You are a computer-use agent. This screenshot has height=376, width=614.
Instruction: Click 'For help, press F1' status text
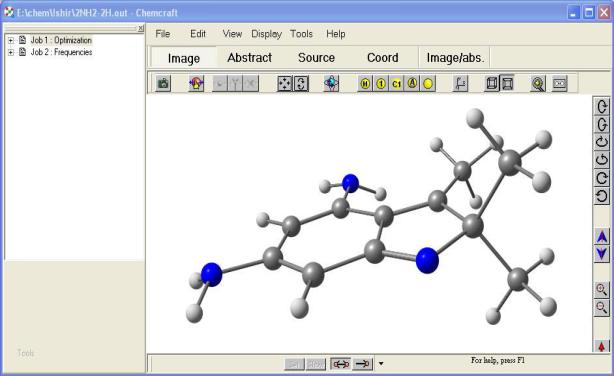point(497,360)
